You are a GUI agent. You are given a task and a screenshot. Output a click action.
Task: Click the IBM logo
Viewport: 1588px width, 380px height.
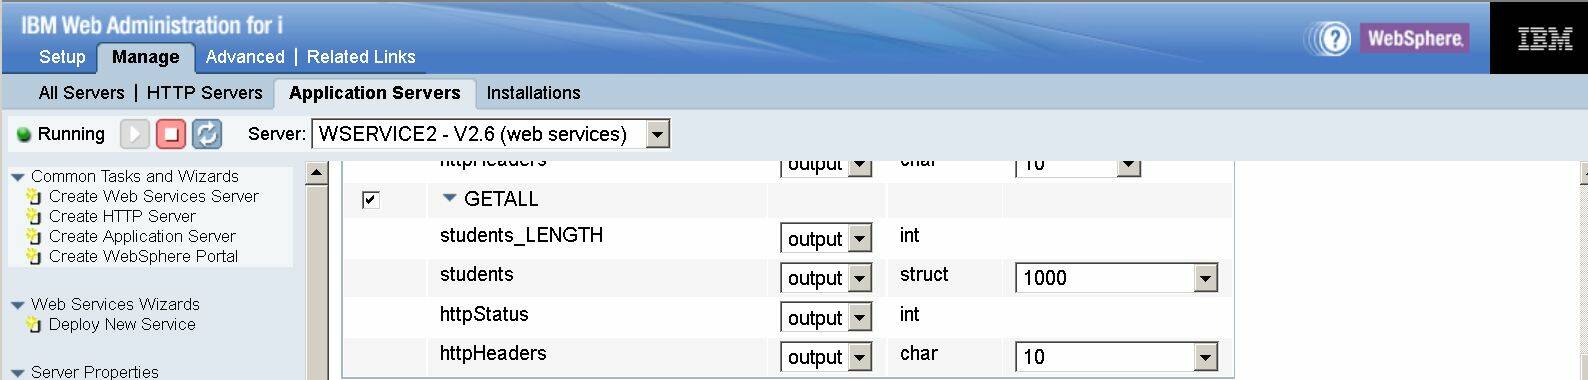pyautogui.click(x=1545, y=39)
